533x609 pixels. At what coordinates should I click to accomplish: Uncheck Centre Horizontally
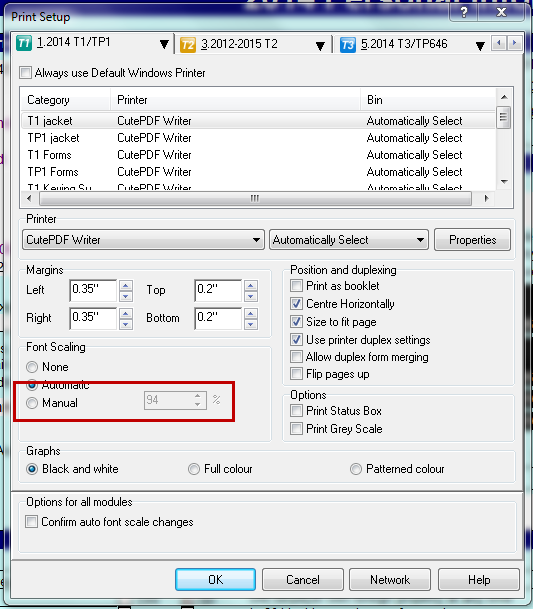pos(296,304)
